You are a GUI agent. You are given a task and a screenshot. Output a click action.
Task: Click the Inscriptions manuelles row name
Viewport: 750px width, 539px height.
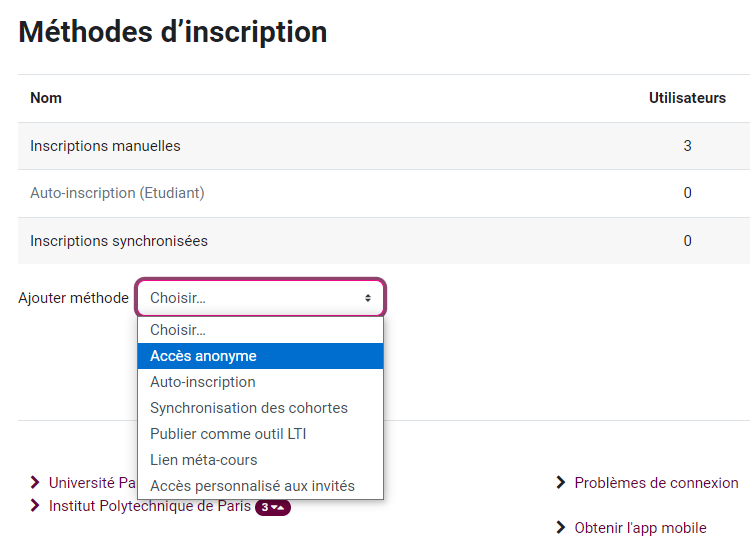point(105,146)
